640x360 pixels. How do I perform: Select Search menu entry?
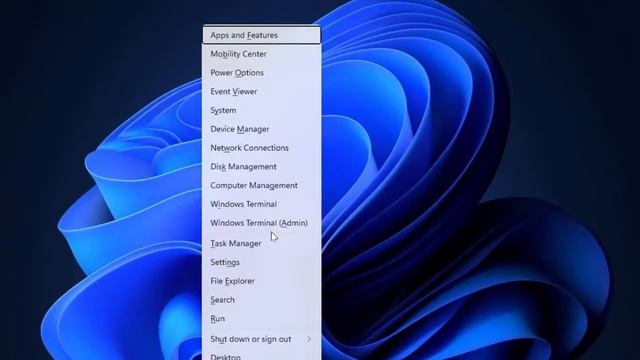click(x=262, y=300)
